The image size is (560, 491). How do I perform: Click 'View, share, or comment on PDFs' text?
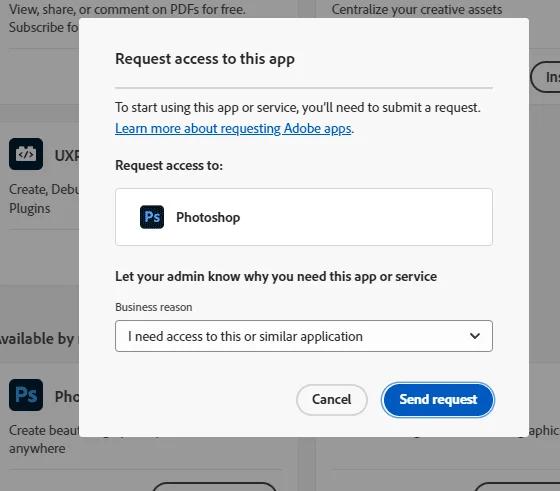[127, 10]
